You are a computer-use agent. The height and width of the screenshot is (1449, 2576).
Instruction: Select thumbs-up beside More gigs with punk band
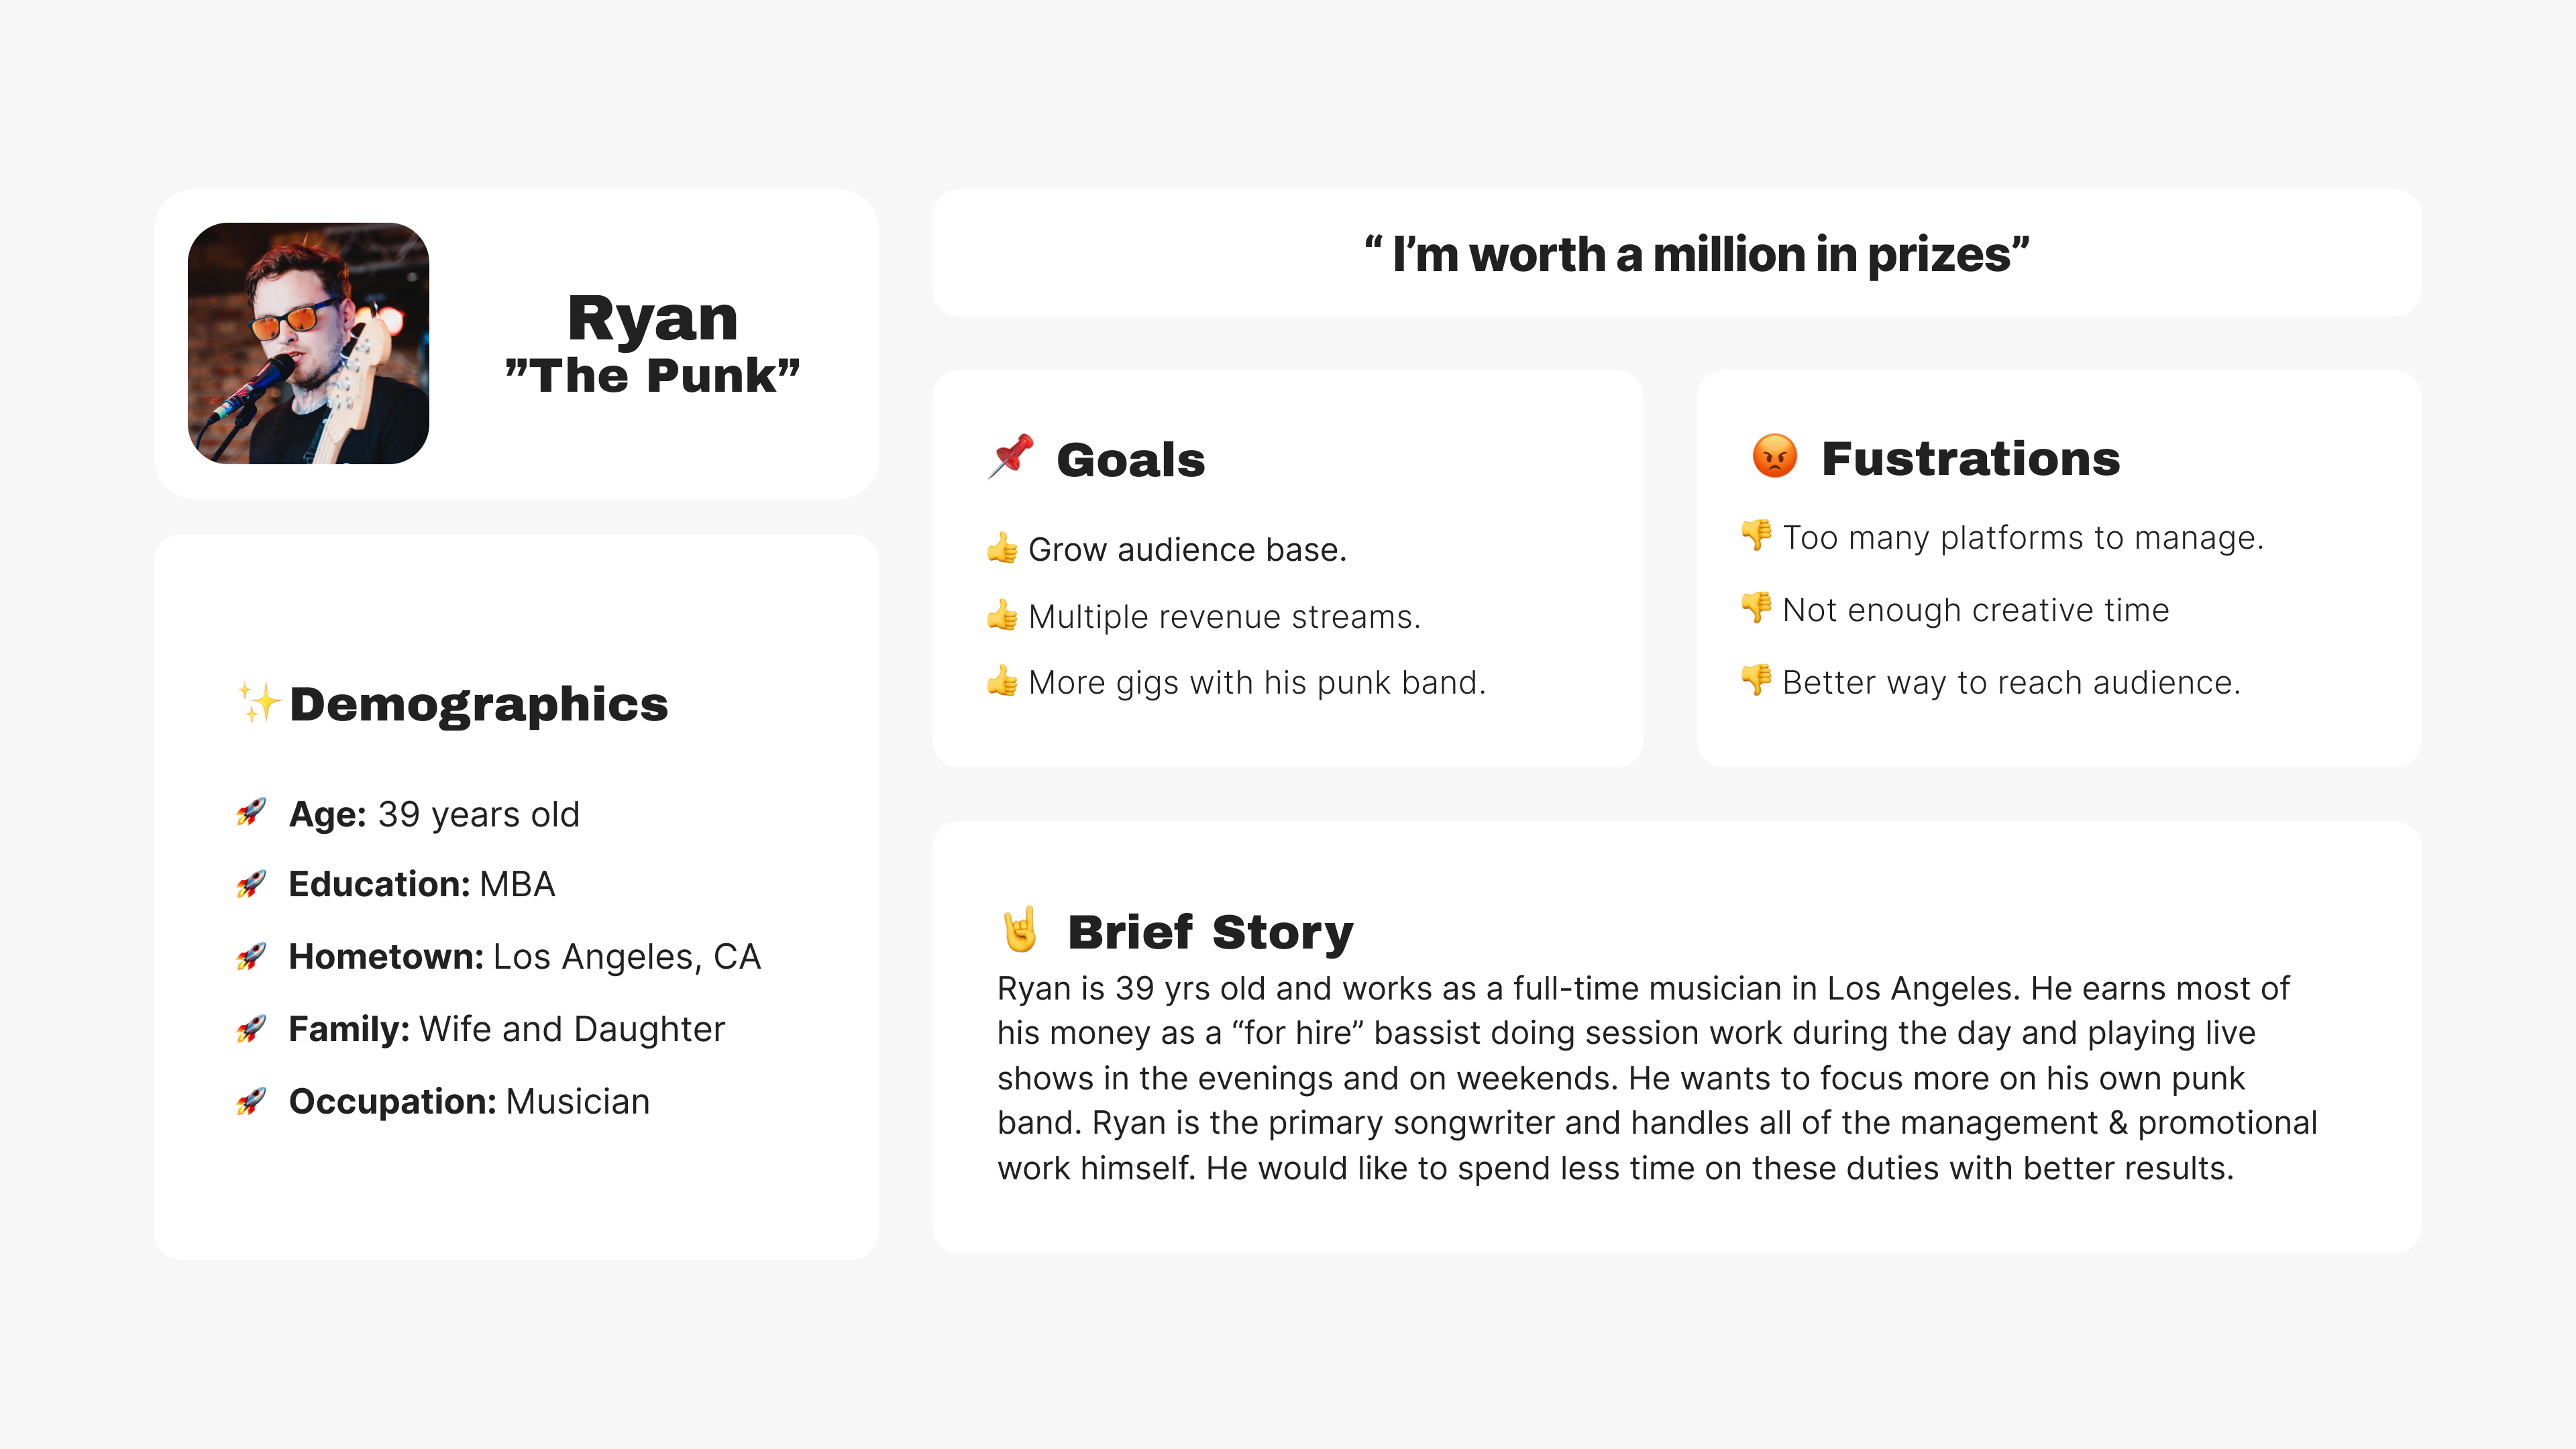1002,681
